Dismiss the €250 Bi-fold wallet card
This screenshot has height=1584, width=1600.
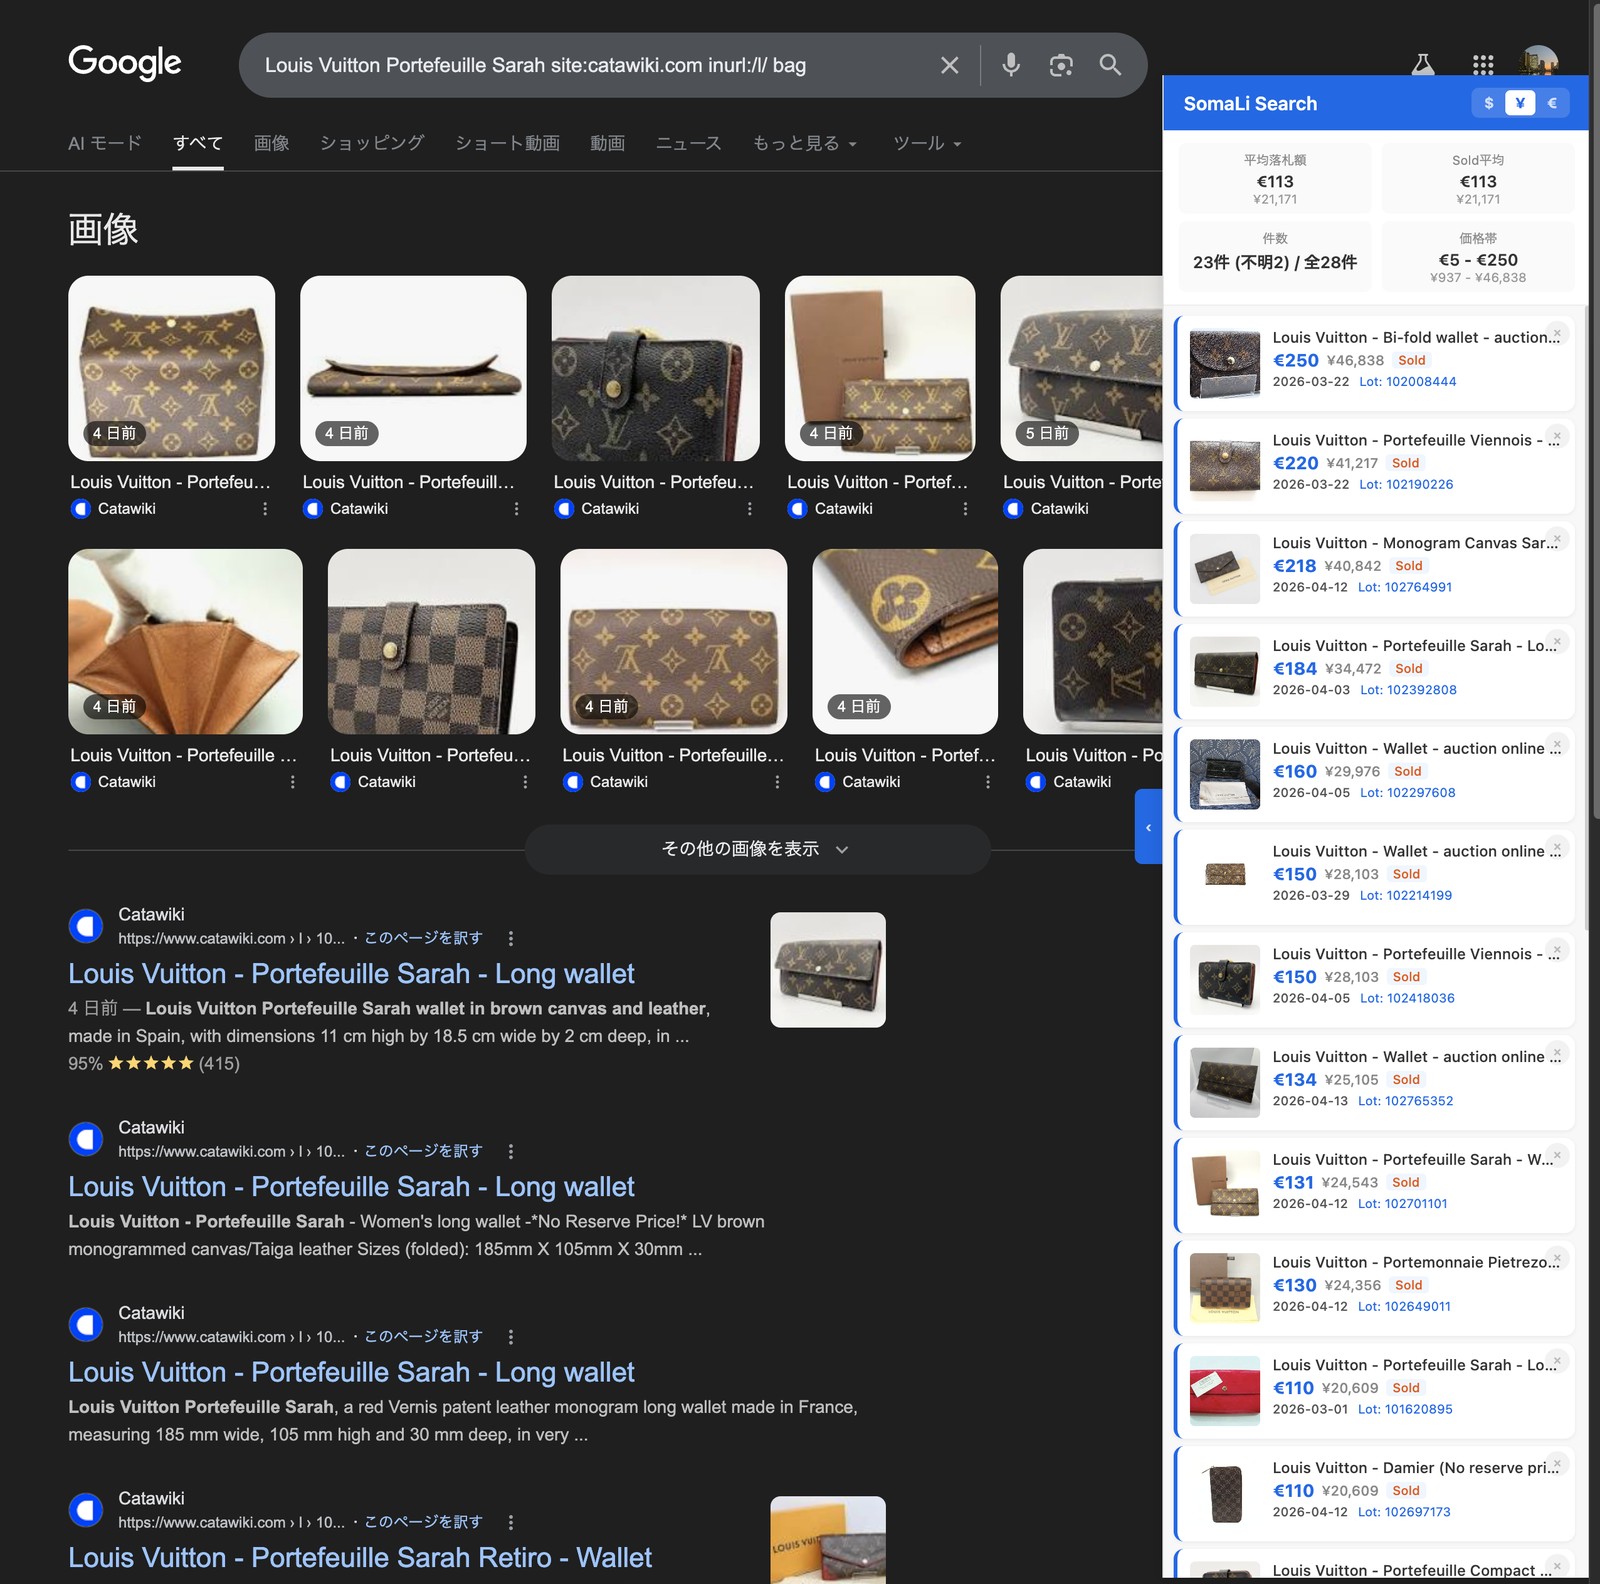point(1556,334)
